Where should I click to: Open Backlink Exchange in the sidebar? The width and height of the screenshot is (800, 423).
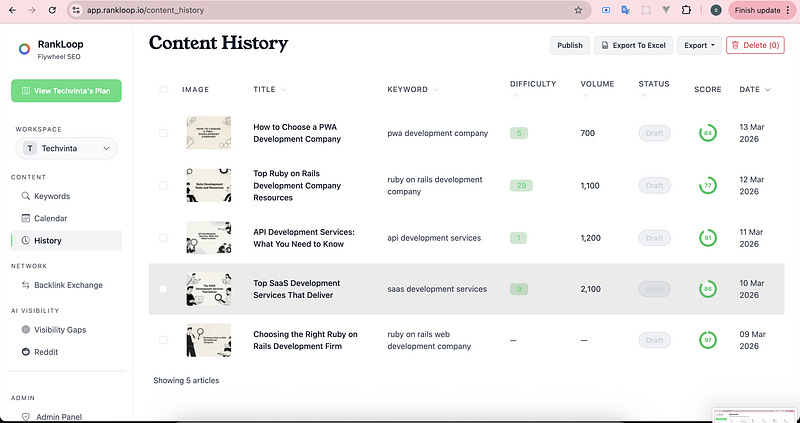tap(68, 285)
